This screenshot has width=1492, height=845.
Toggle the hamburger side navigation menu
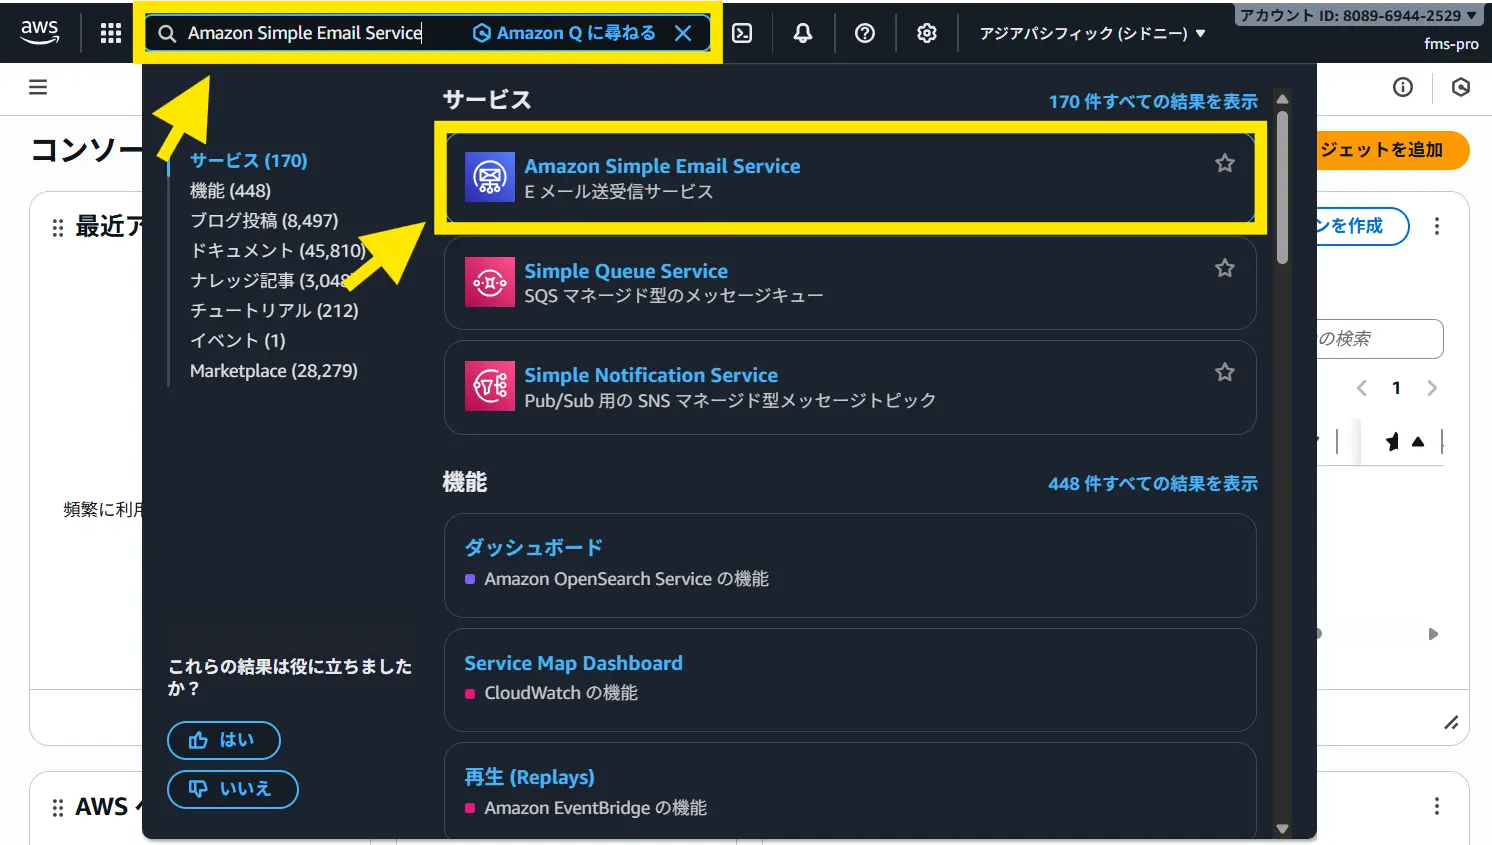[38, 87]
